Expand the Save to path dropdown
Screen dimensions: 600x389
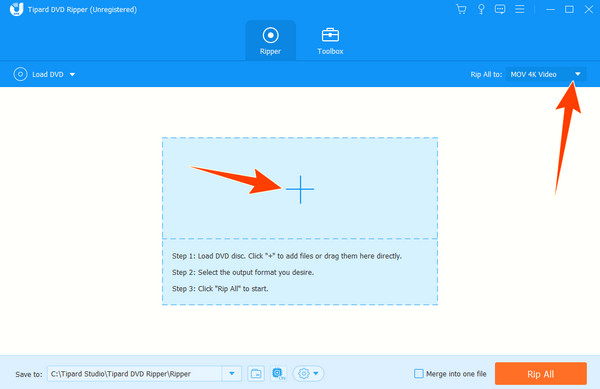(x=232, y=374)
